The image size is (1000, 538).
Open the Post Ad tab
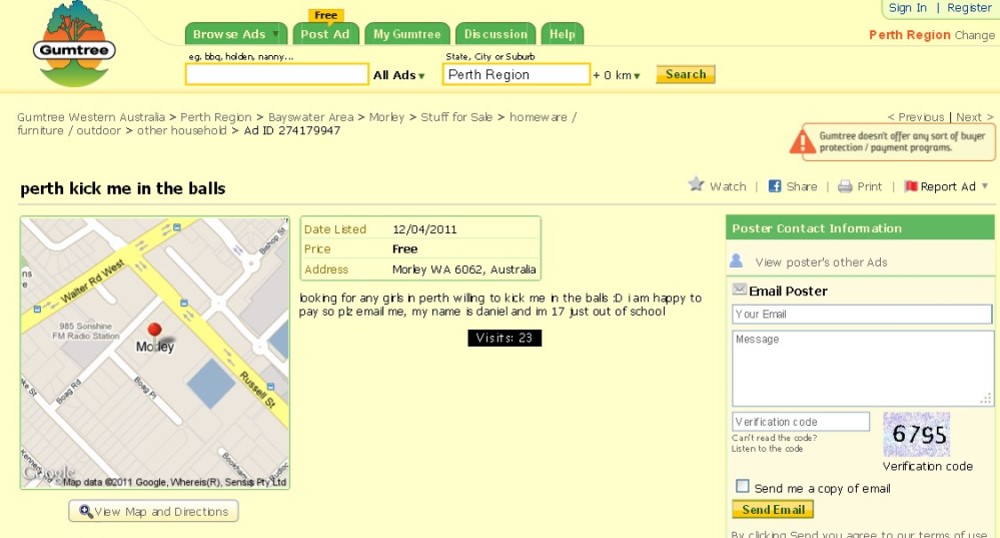pyautogui.click(x=325, y=34)
